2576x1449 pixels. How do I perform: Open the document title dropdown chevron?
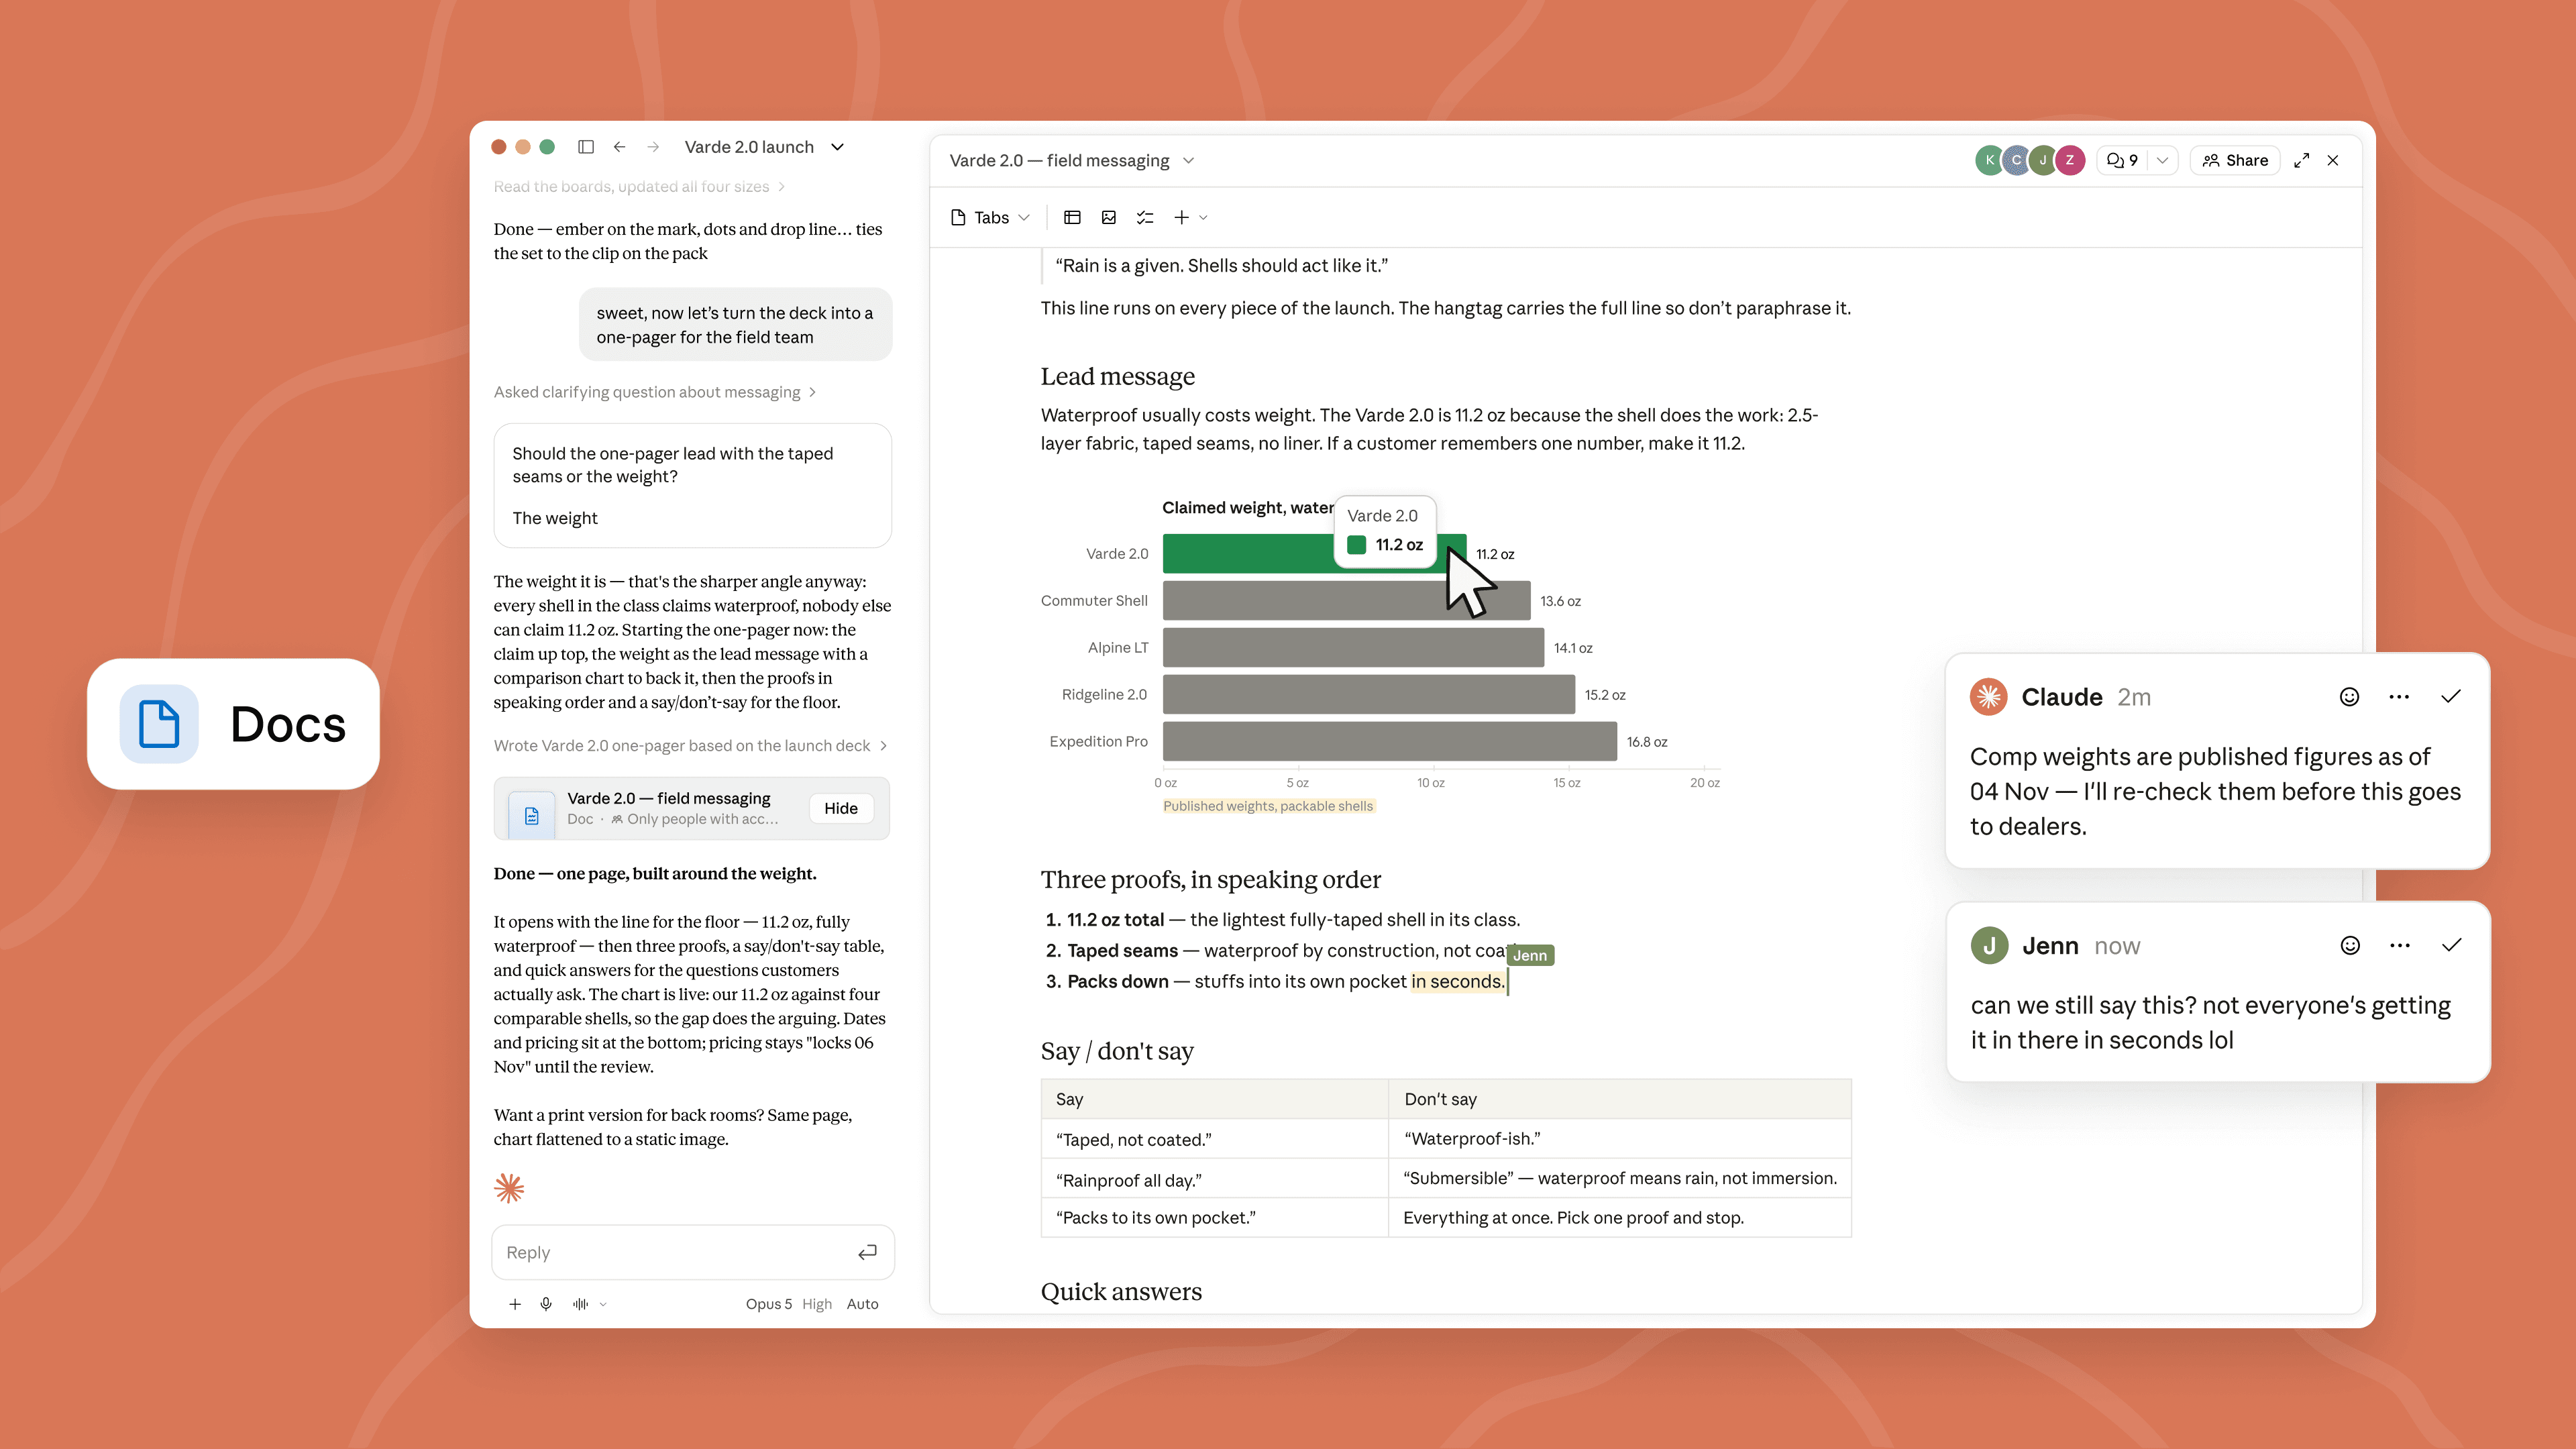point(1188,161)
